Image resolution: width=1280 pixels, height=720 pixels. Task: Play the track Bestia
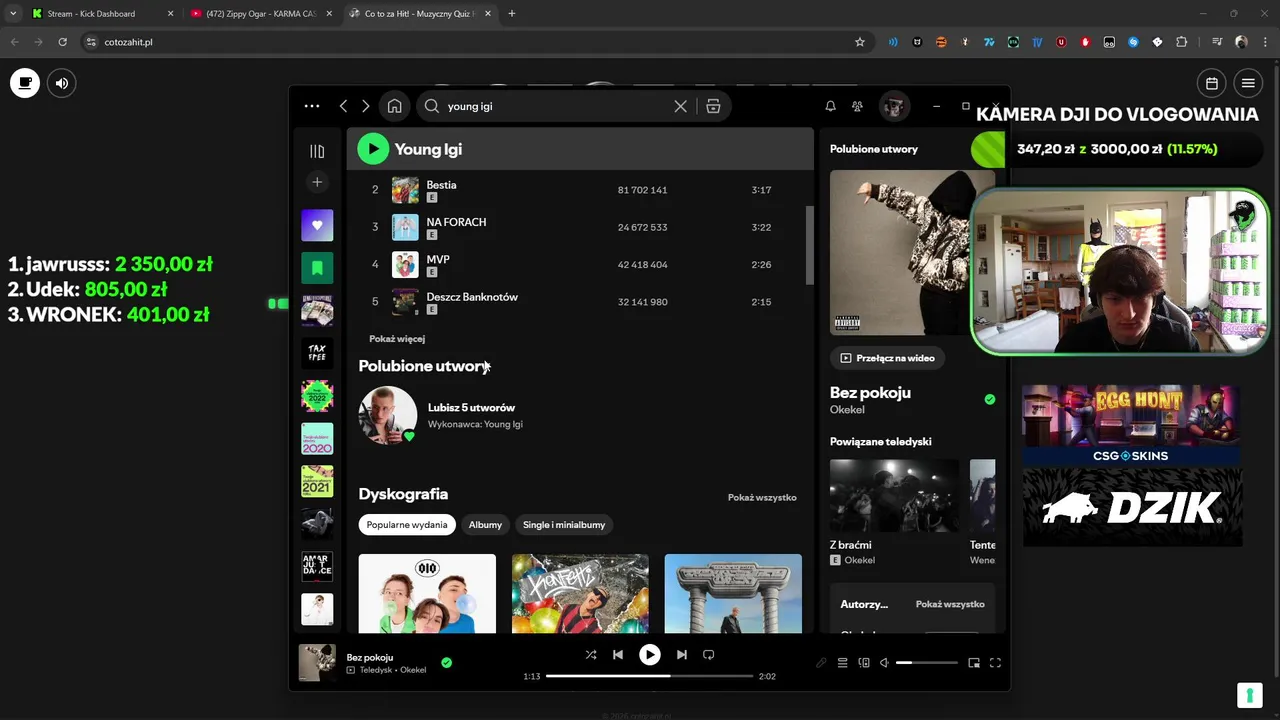point(580,190)
